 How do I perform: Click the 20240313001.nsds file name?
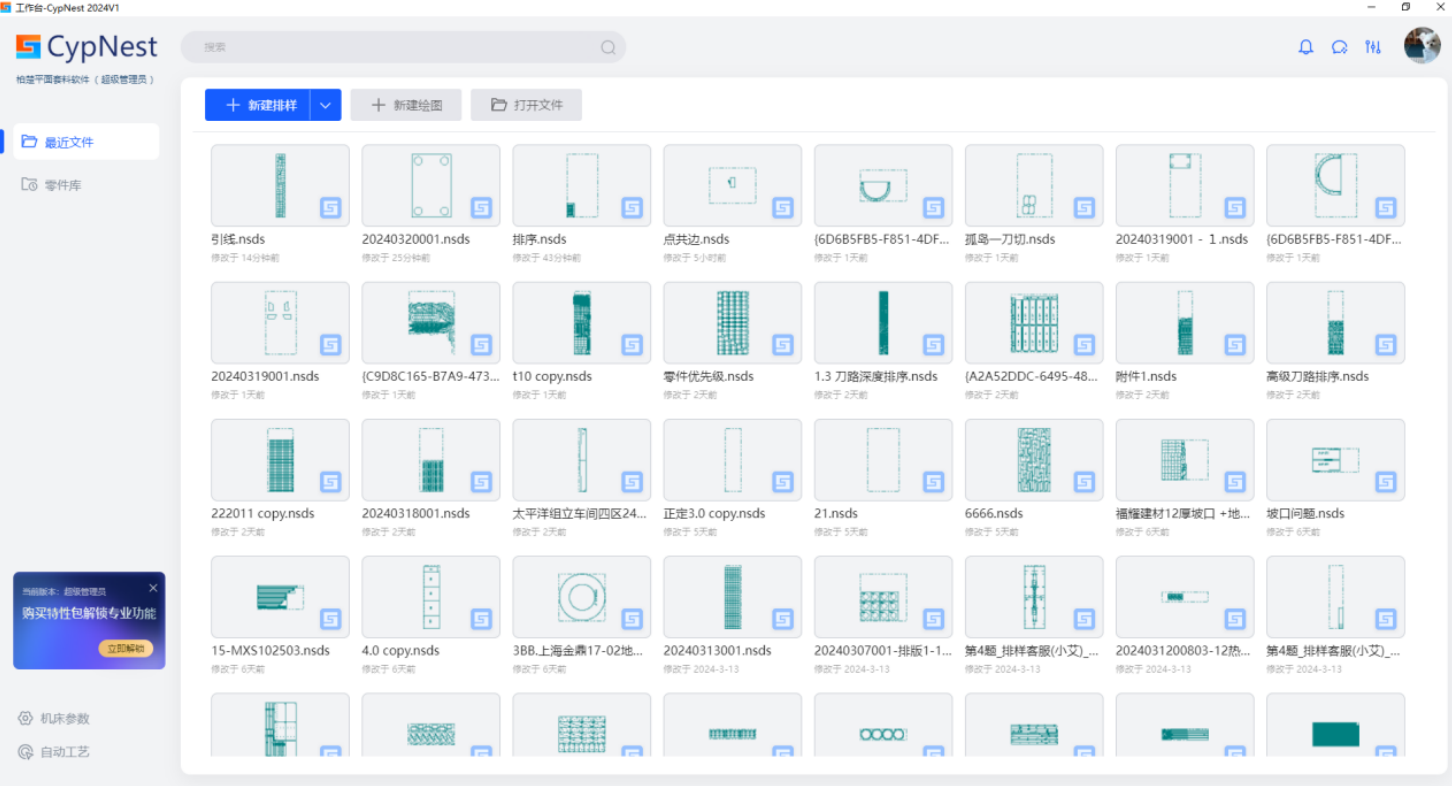717,651
